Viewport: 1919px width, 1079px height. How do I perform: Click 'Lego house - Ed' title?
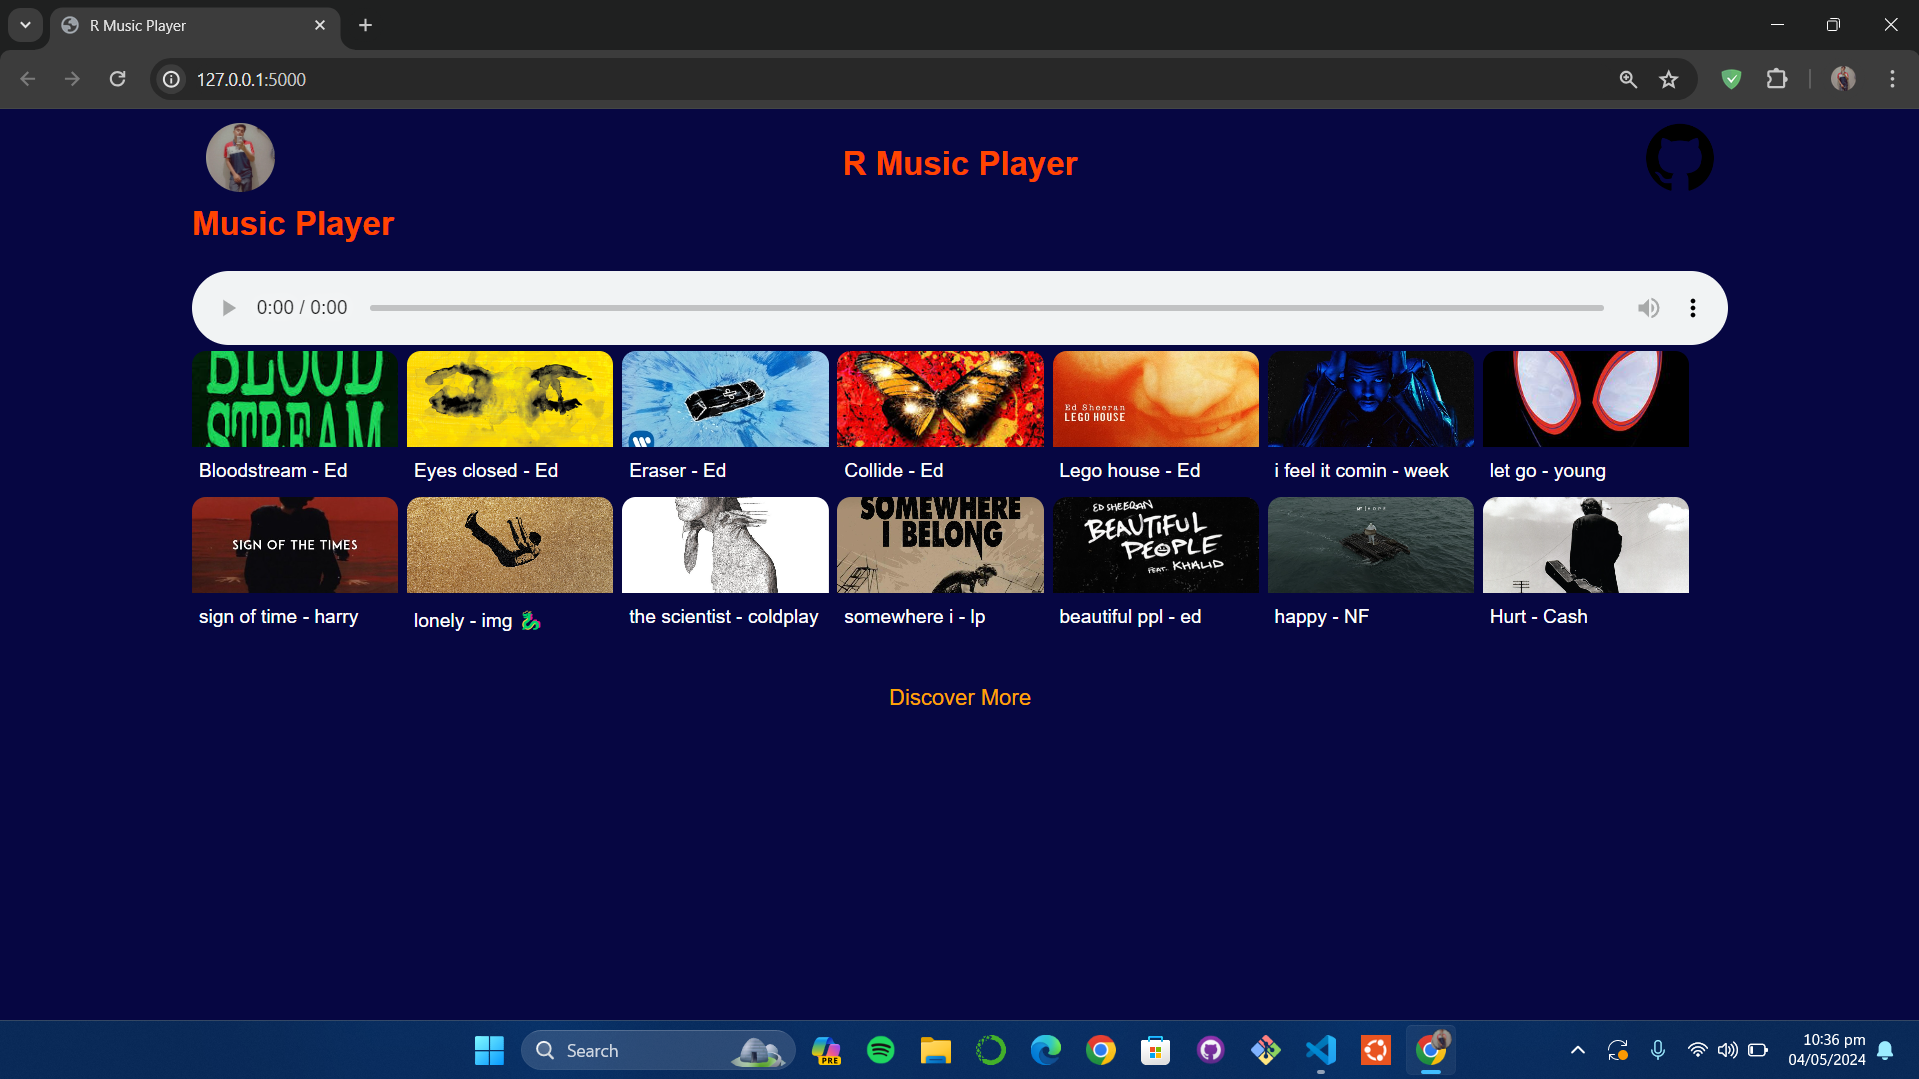pos(1129,470)
